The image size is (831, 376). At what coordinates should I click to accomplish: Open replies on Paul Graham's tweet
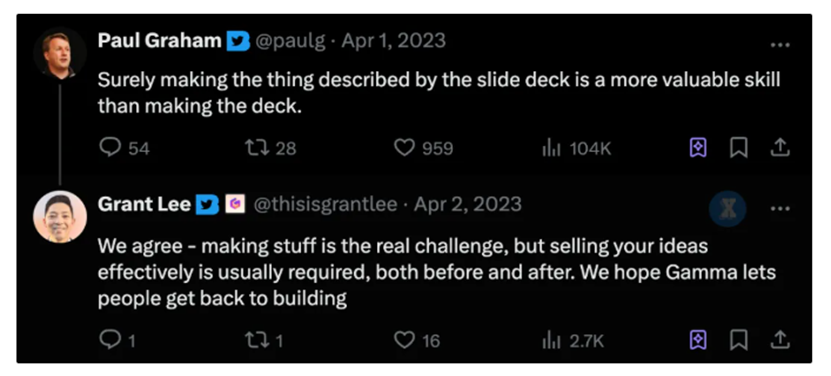124,148
